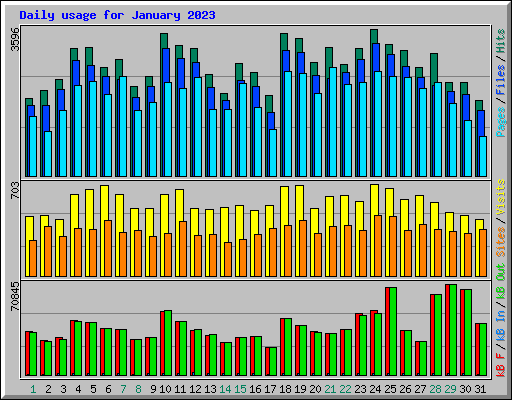The width and height of the screenshot is (512, 400).
Task: Click day label 1 on the x-axis
Action: click(33, 389)
